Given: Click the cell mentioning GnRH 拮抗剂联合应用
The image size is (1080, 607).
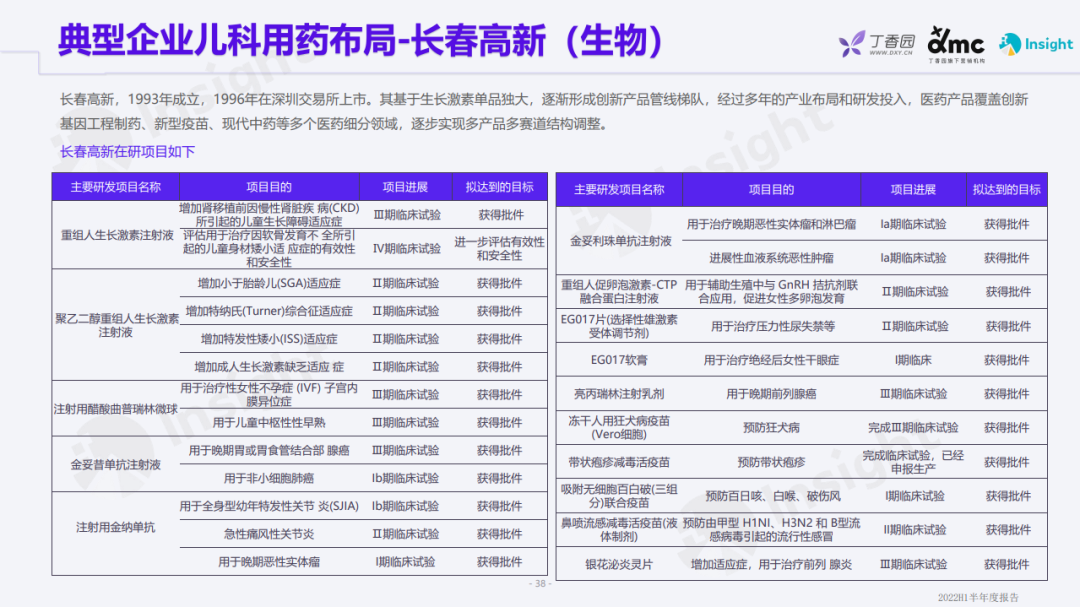Looking at the screenshot, I should tap(771, 291).
